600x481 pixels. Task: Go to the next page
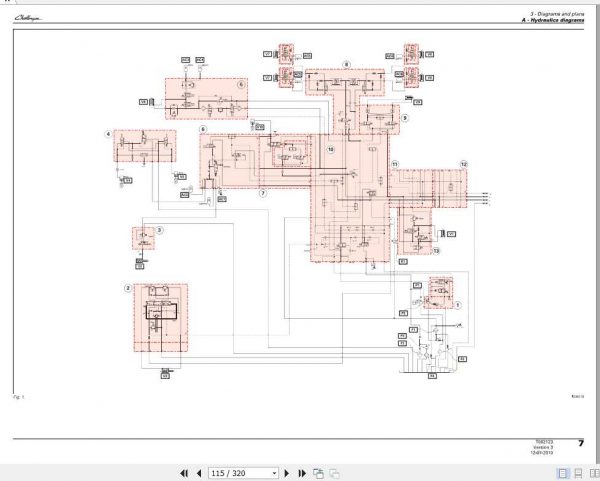click(287, 473)
